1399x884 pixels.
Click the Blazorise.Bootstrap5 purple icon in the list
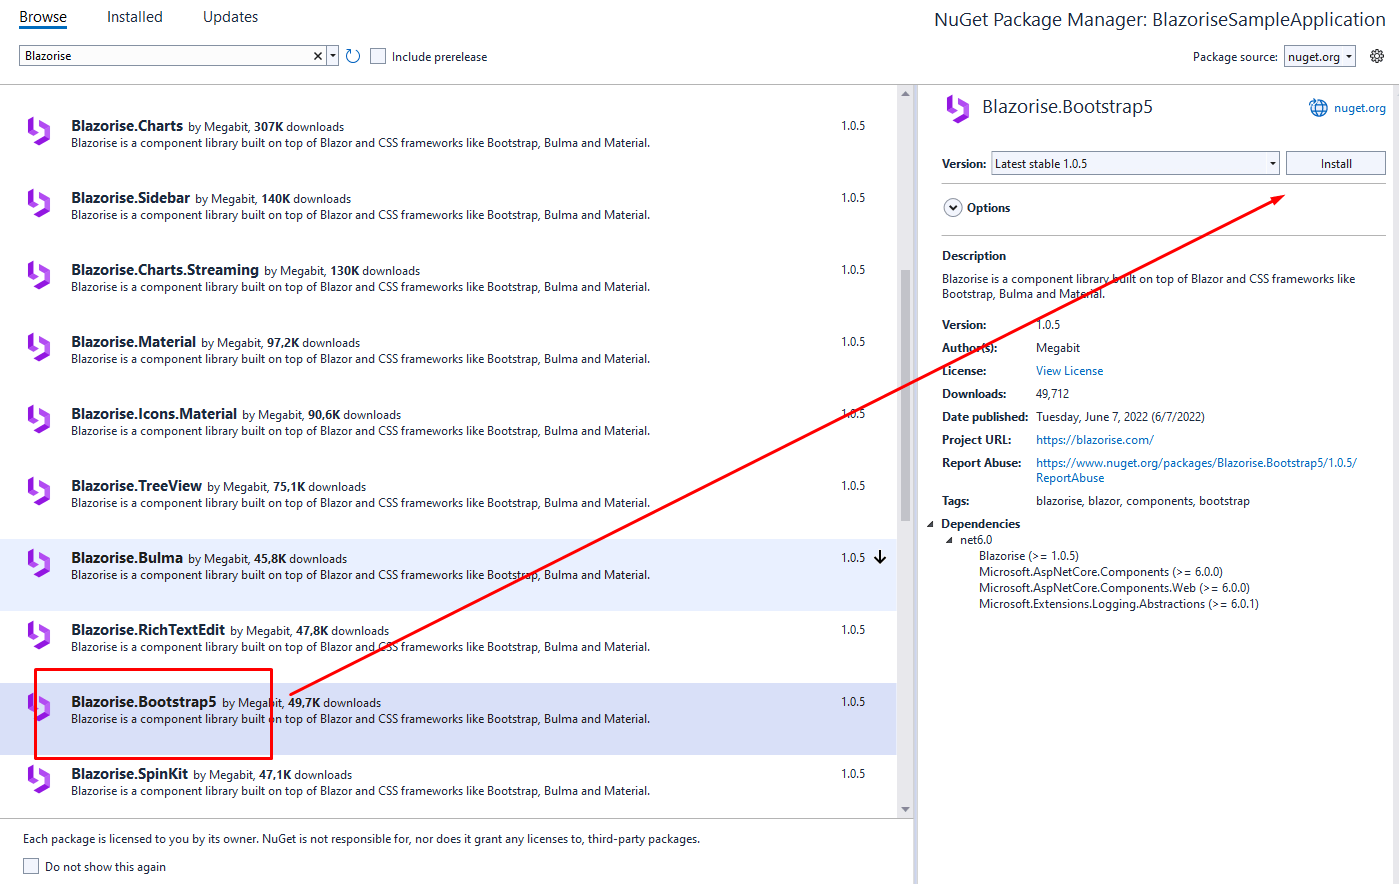click(x=38, y=707)
